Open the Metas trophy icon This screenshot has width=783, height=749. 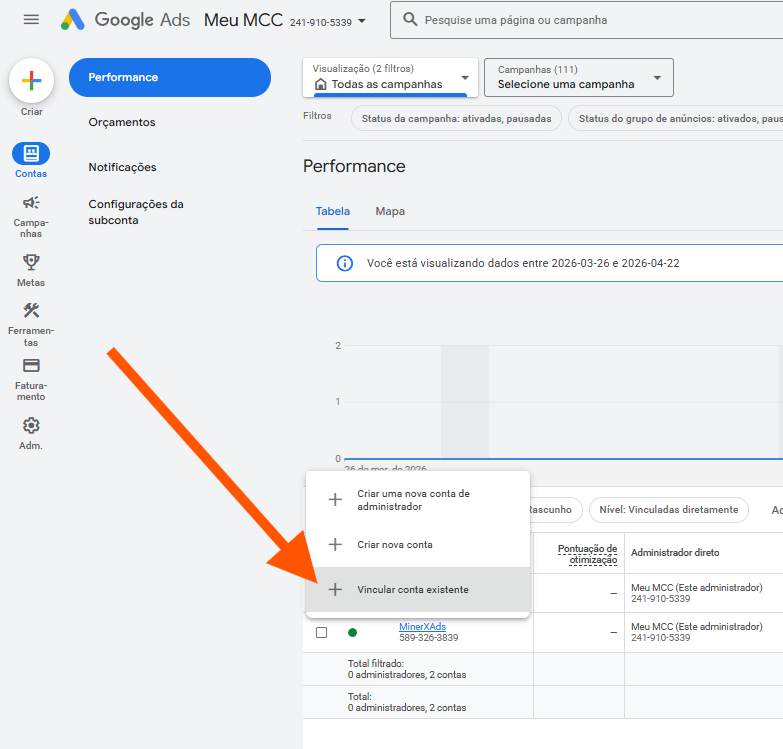pos(31,262)
